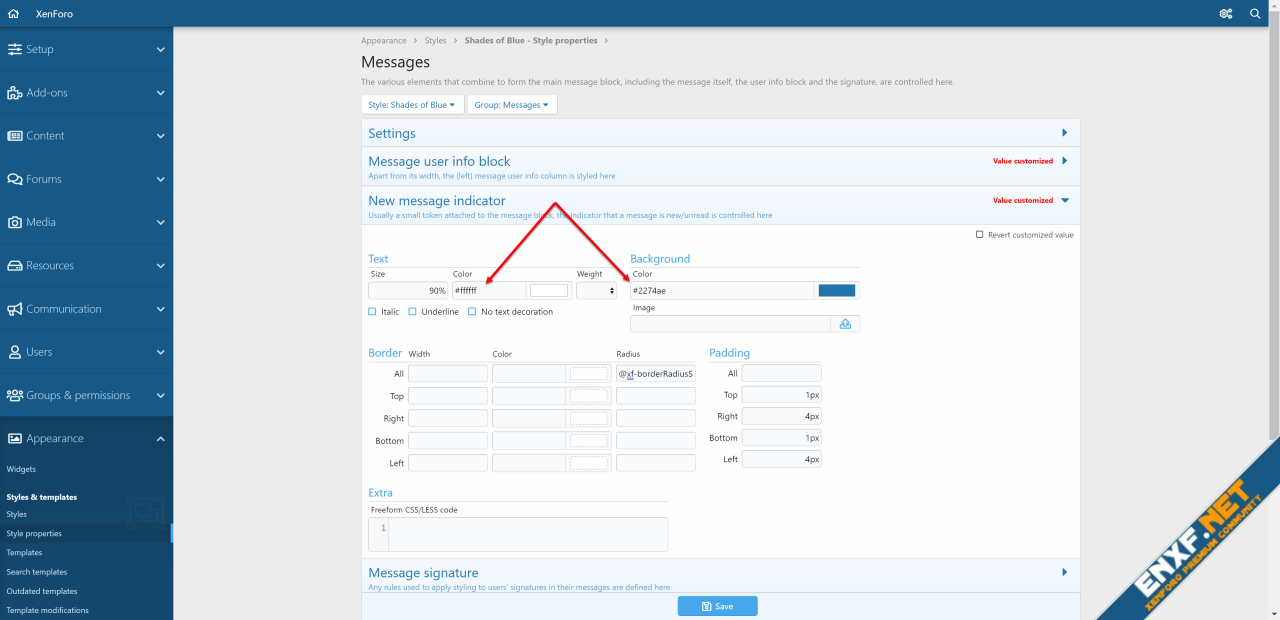Open the Group: Messages dropdown

click(x=511, y=105)
